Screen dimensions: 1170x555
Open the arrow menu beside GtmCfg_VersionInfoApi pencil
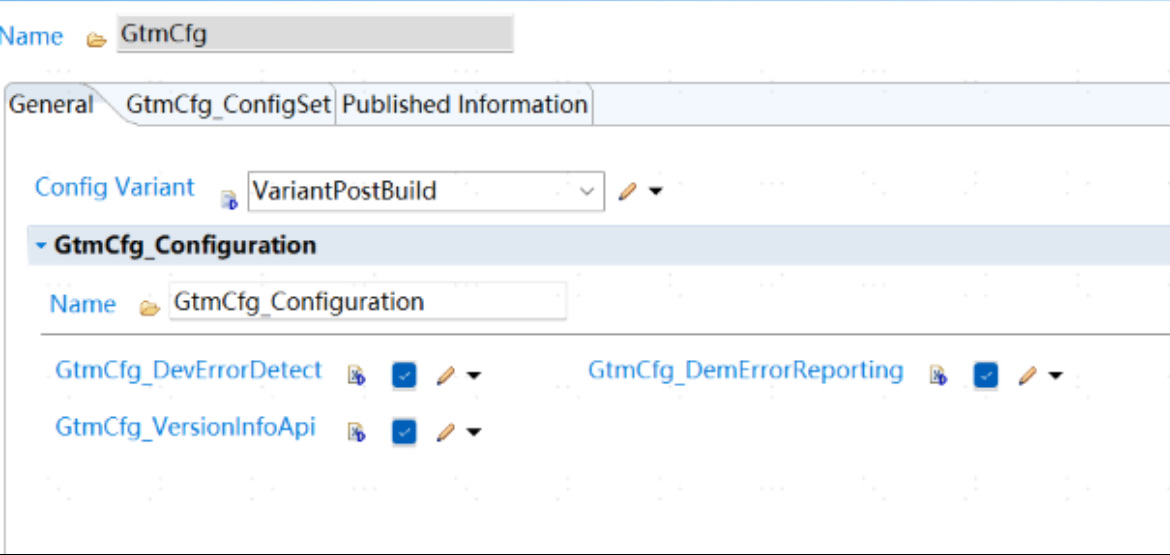pyautogui.click(x=473, y=432)
